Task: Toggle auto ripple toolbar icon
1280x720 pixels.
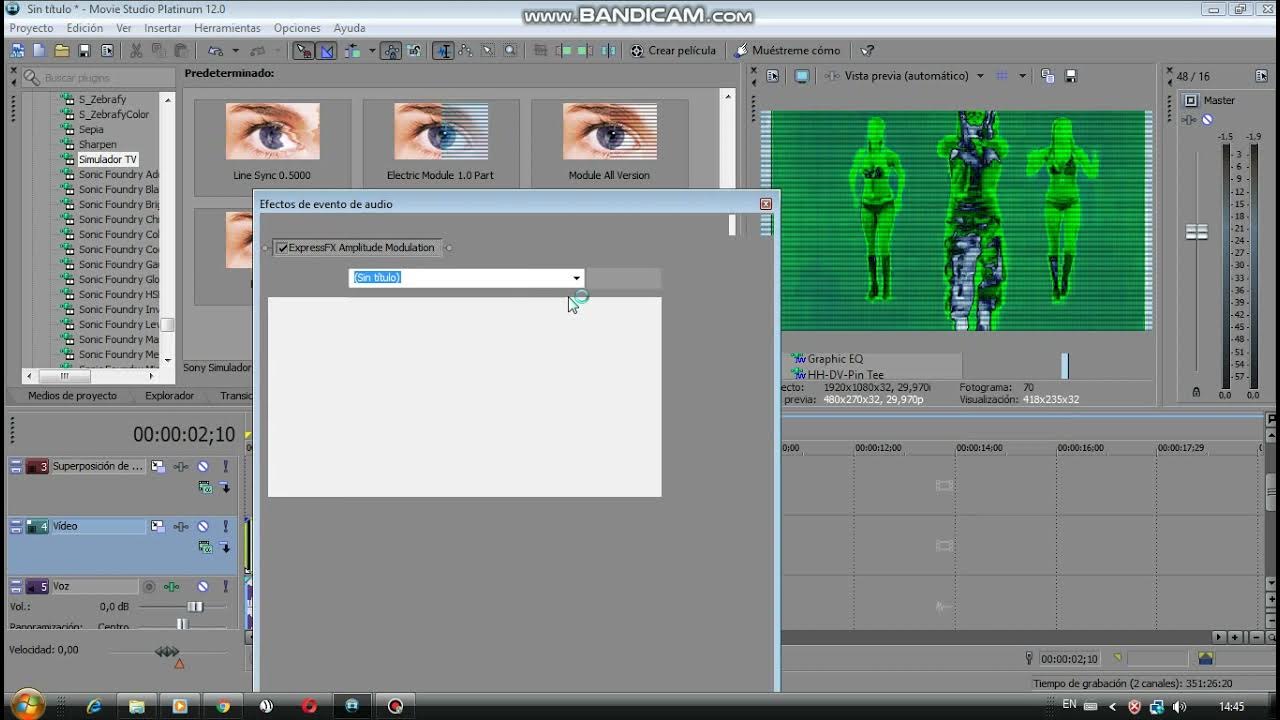Action: (x=353, y=50)
